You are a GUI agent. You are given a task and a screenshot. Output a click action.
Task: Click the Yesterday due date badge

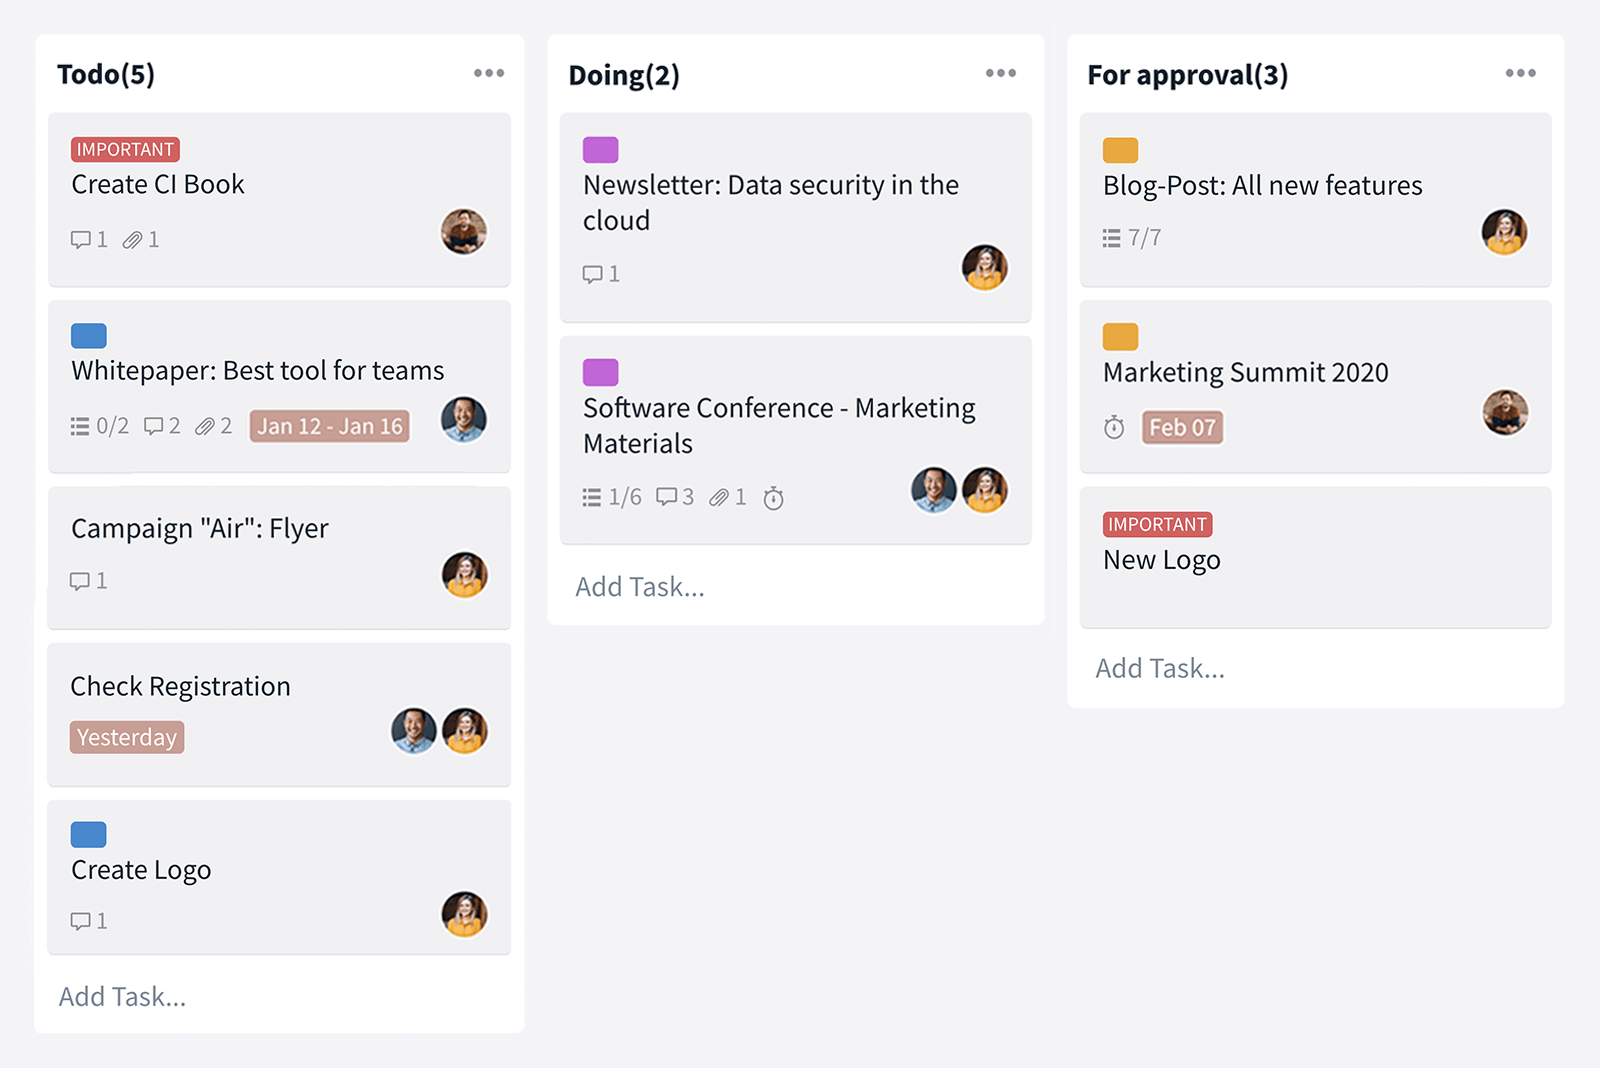coord(127,737)
